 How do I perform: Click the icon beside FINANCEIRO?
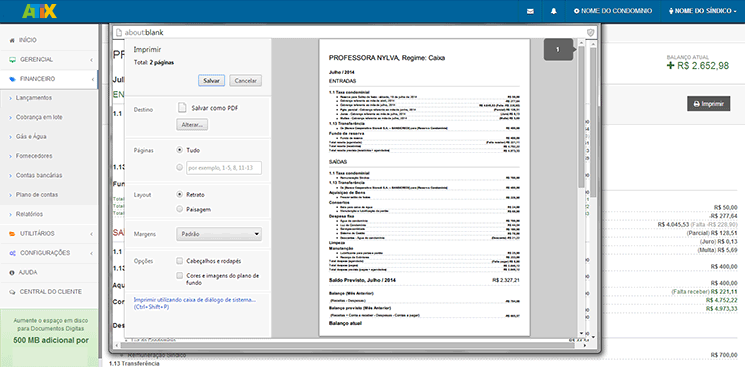tap(12, 79)
